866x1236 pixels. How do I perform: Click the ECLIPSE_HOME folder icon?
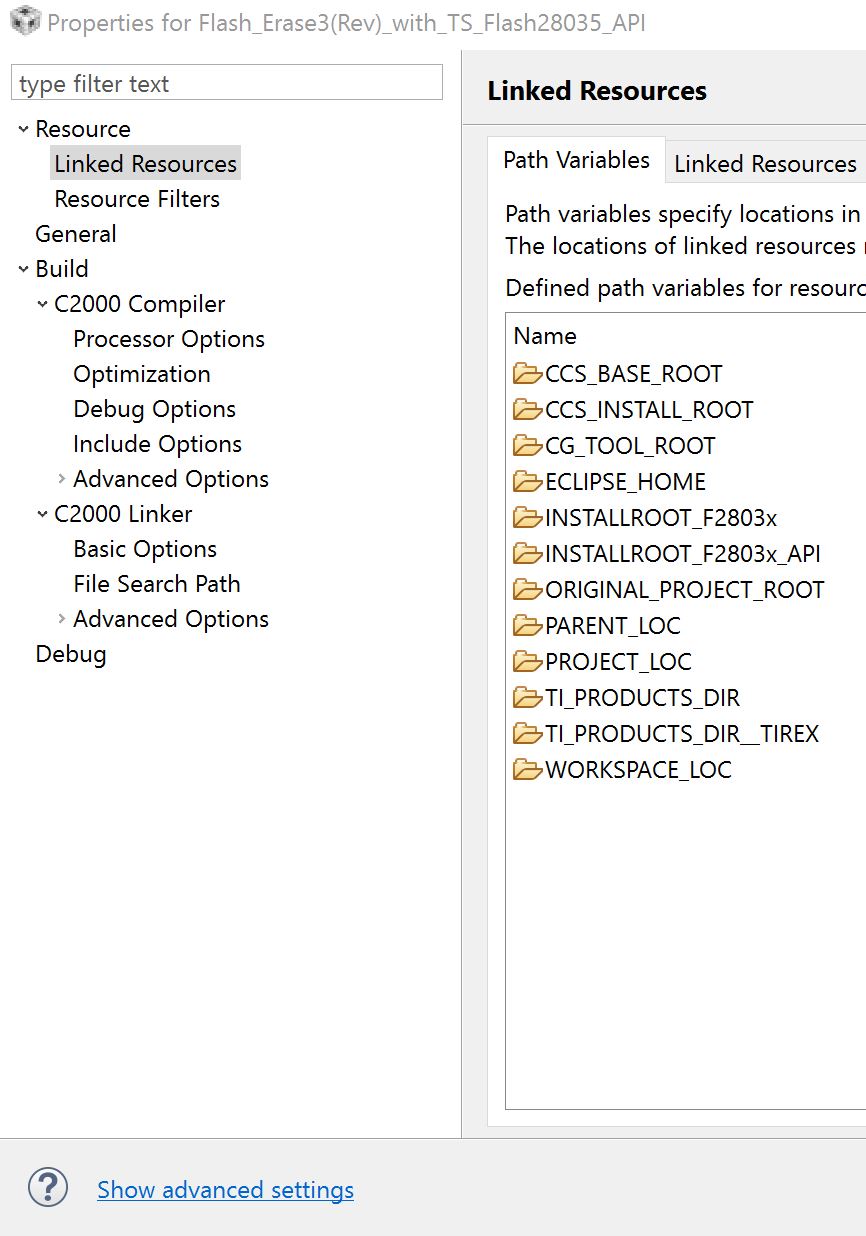coord(527,482)
